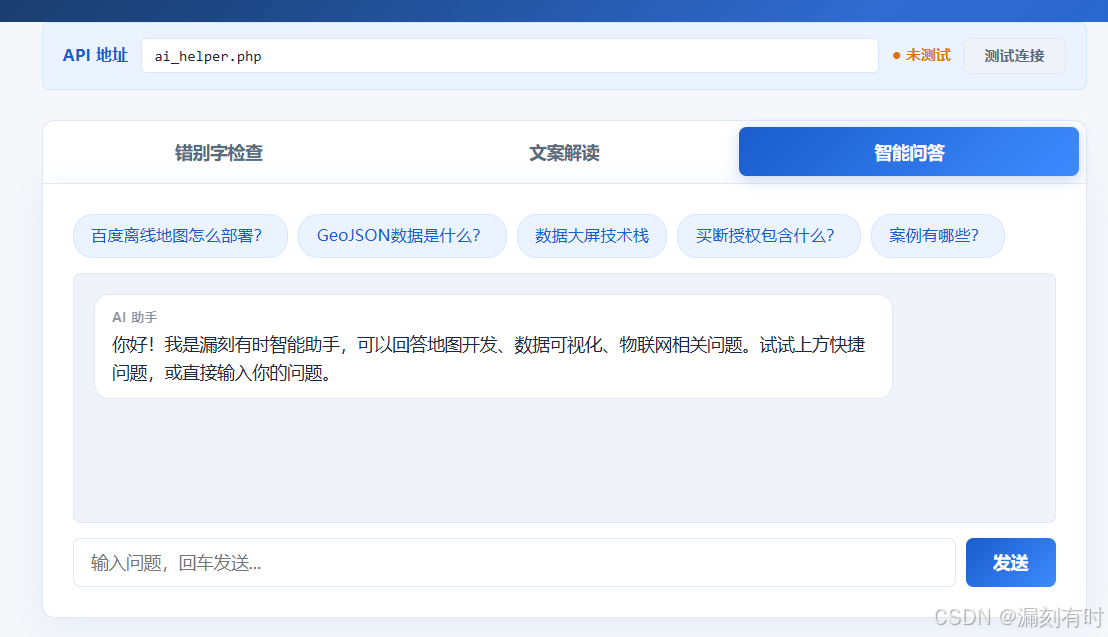Click the API address input field
This screenshot has width=1108, height=637.
[x=509, y=56]
